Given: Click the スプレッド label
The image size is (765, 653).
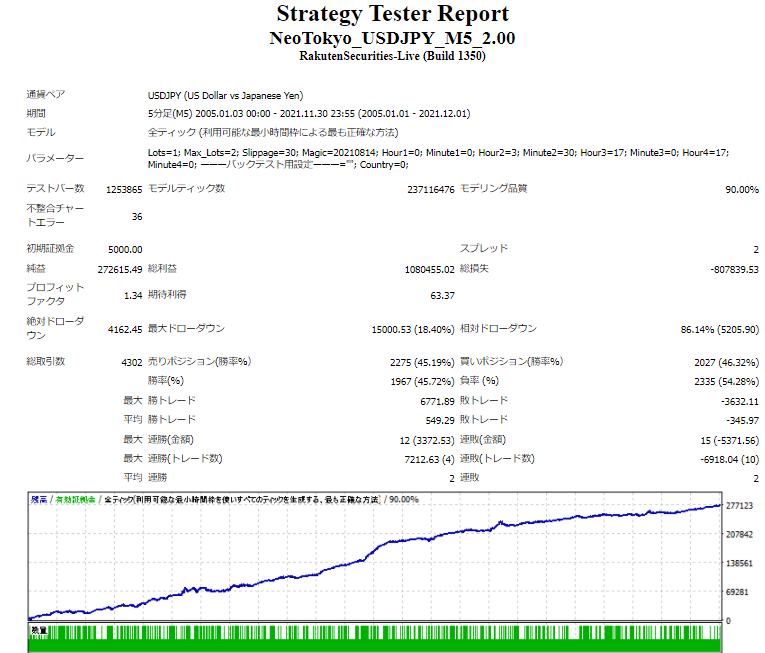Looking at the screenshot, I should (x=484, y=248).
